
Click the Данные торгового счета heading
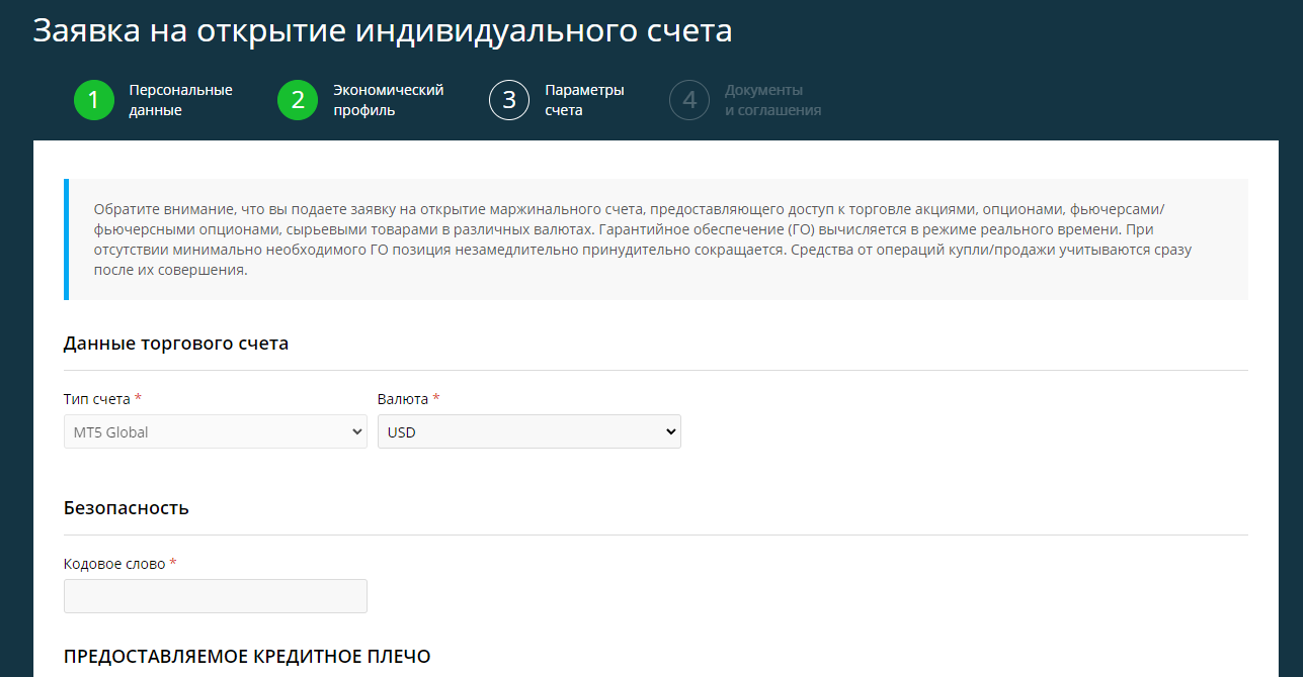click(176, 343)
